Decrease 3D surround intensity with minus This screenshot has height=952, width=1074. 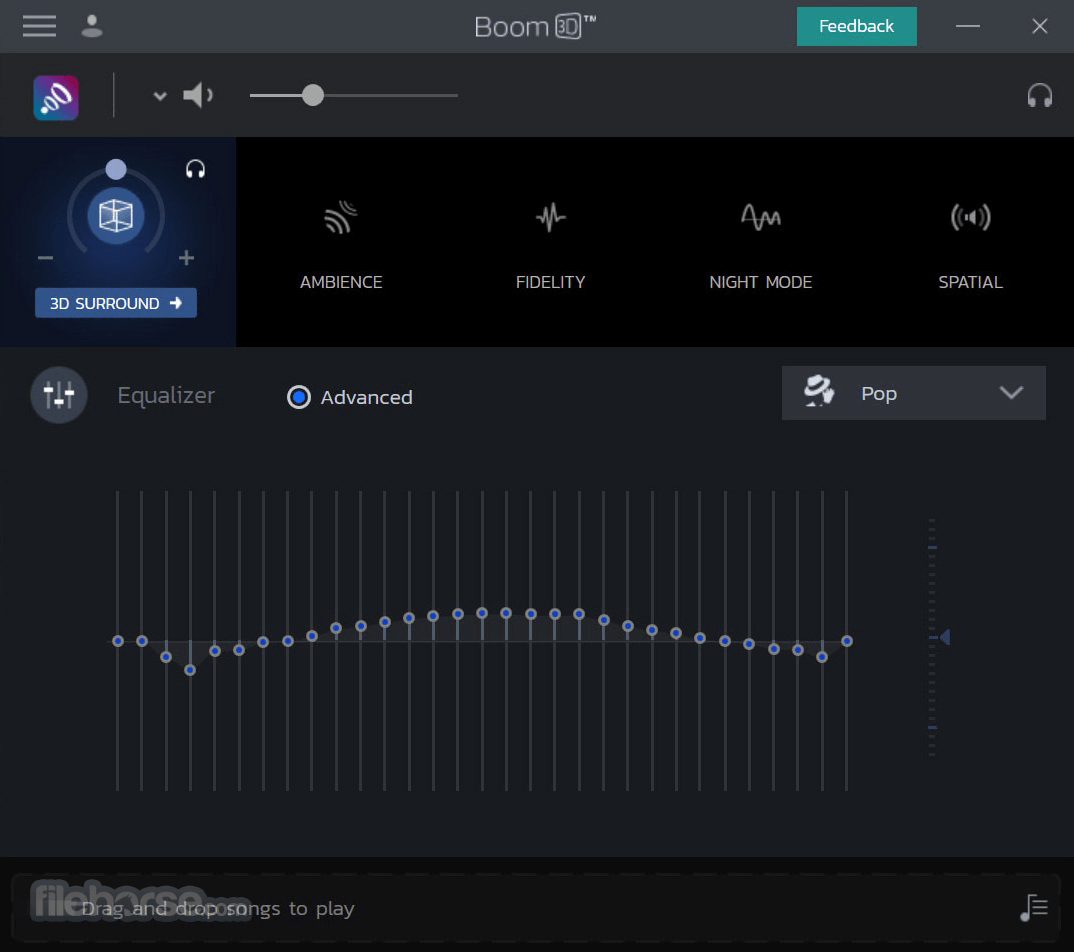point(45,258)
